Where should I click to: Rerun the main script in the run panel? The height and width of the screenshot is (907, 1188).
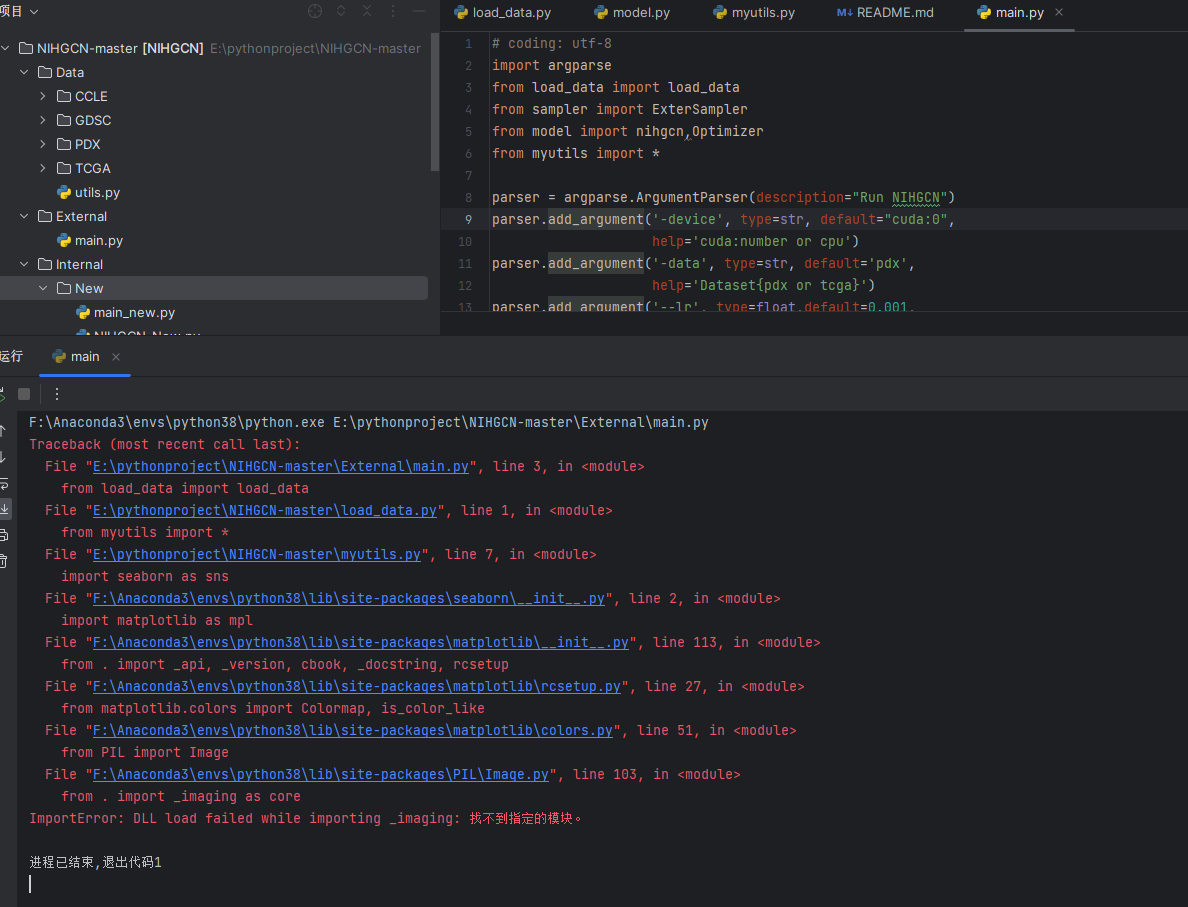pyautogui.click(x=5, y=393)
